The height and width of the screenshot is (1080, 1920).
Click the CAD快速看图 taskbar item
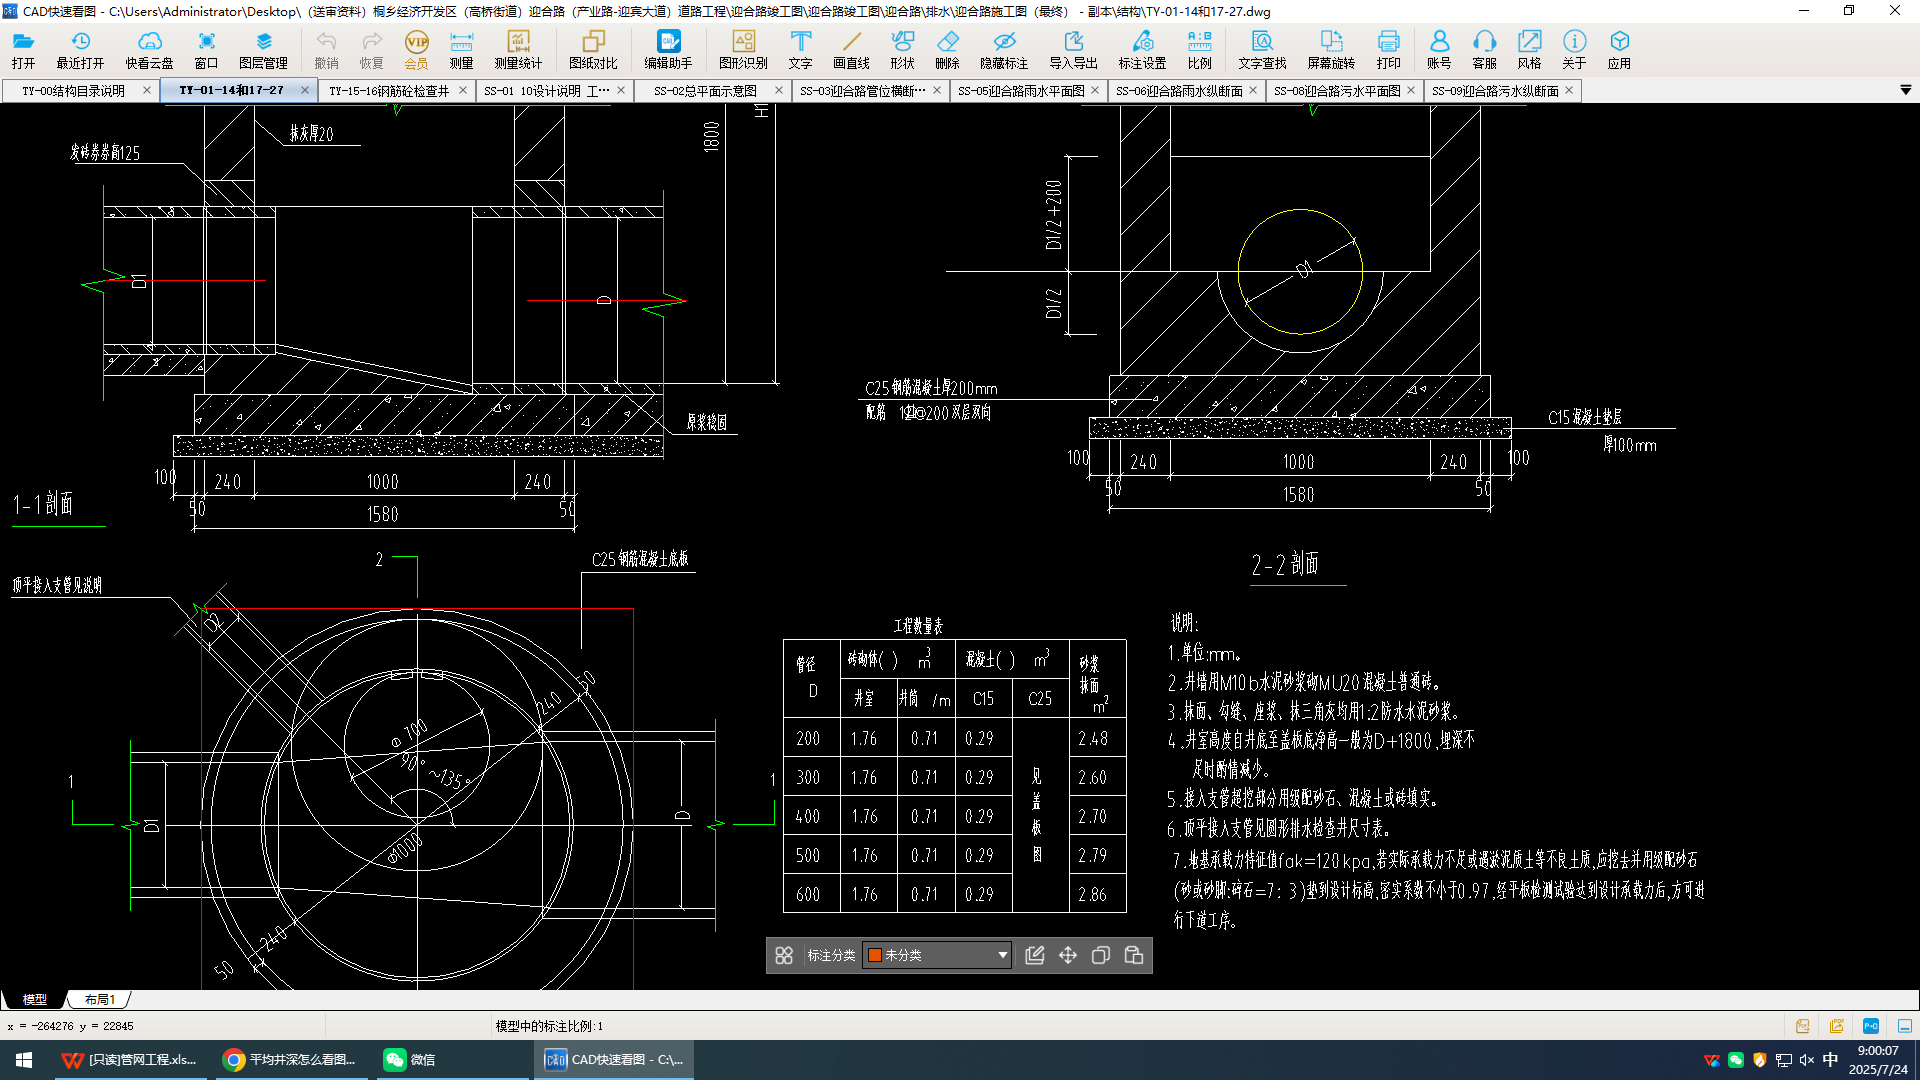click(614, 1060)
